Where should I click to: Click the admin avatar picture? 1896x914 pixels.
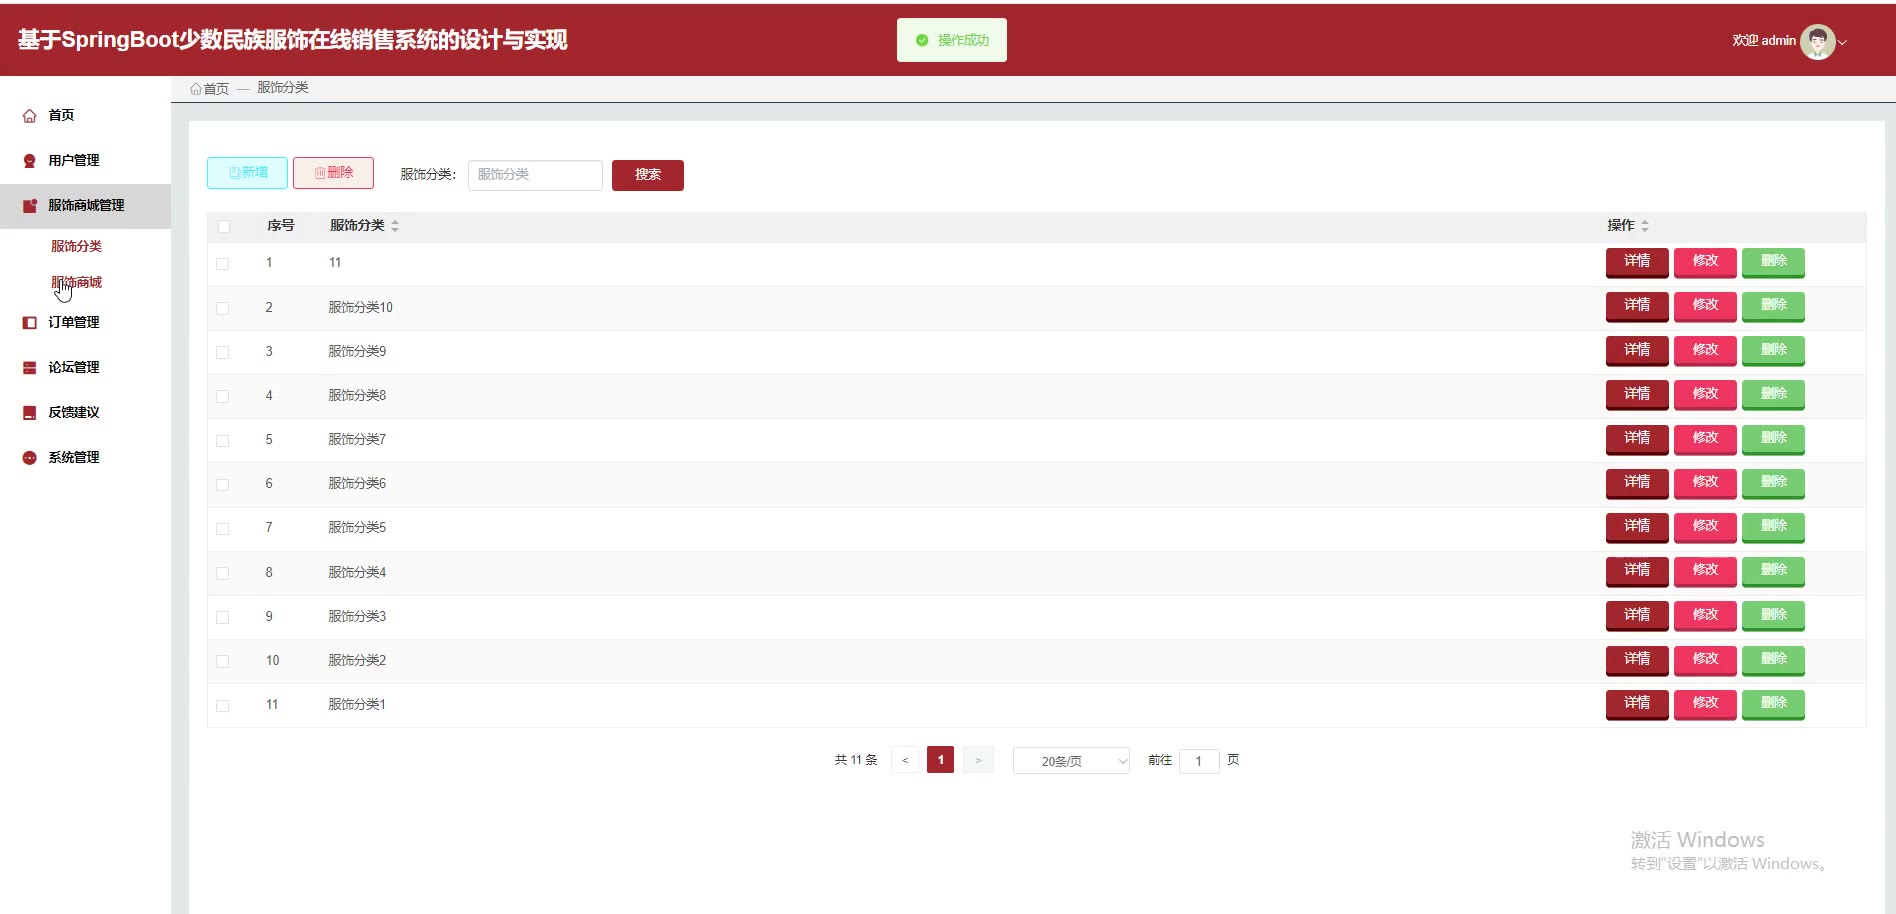click(1817, 41)
